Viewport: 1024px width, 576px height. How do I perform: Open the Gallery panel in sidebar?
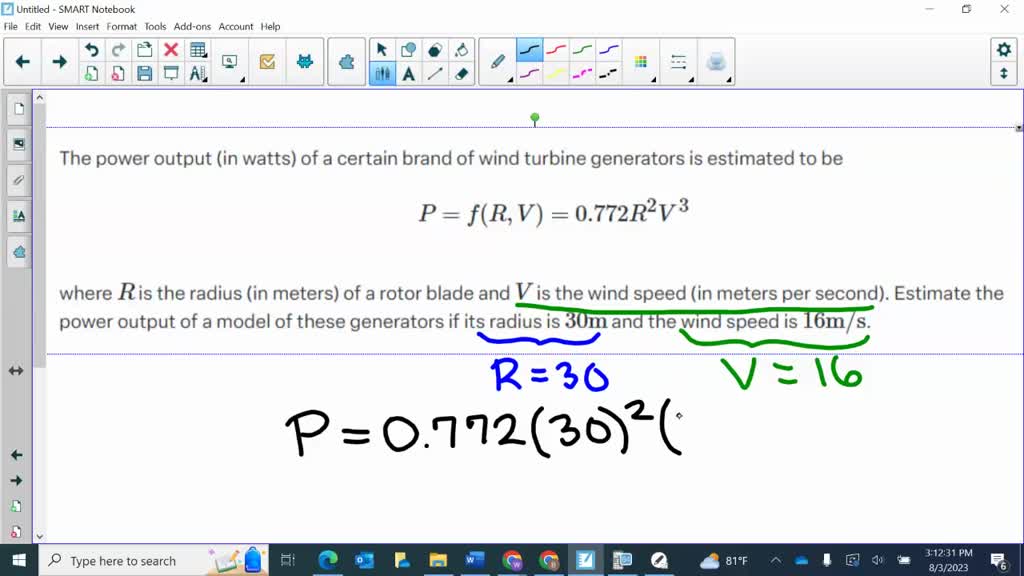[18, 145]
